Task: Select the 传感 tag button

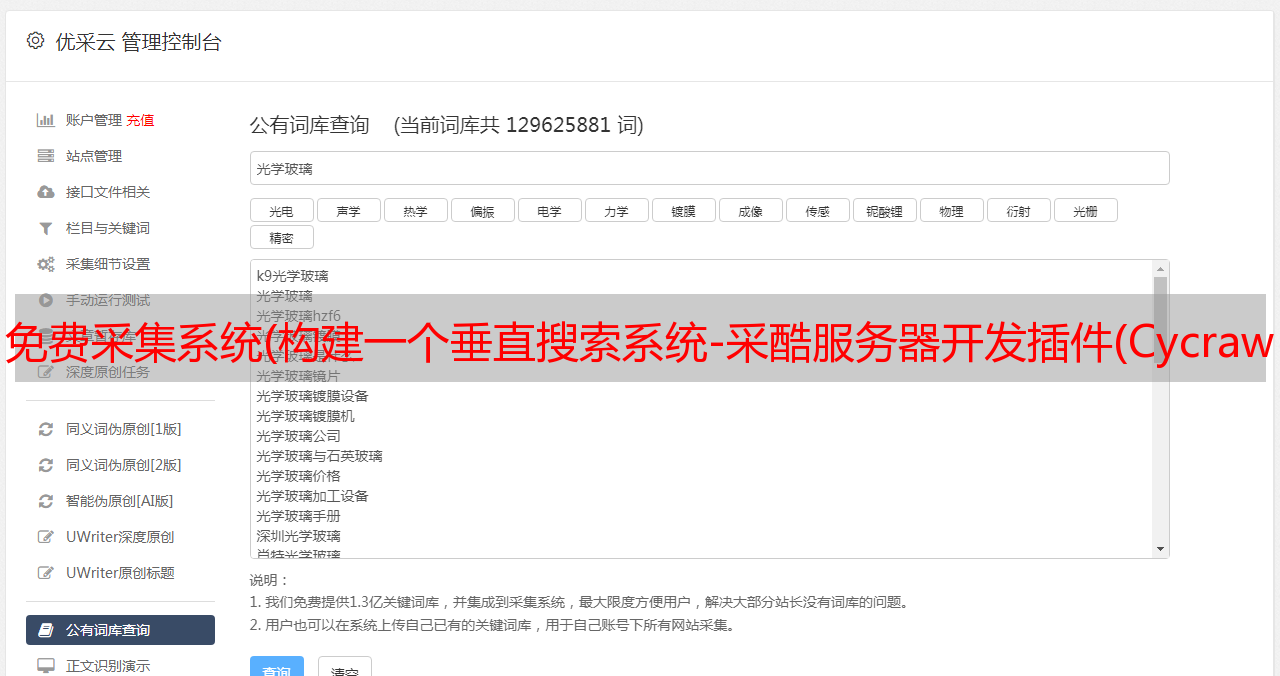Action: click(x=818, y=210)
